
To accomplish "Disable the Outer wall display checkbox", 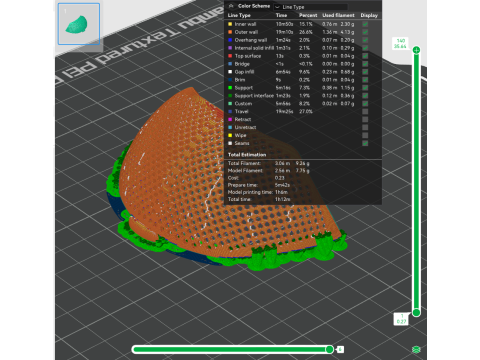I will pos(365,32).
